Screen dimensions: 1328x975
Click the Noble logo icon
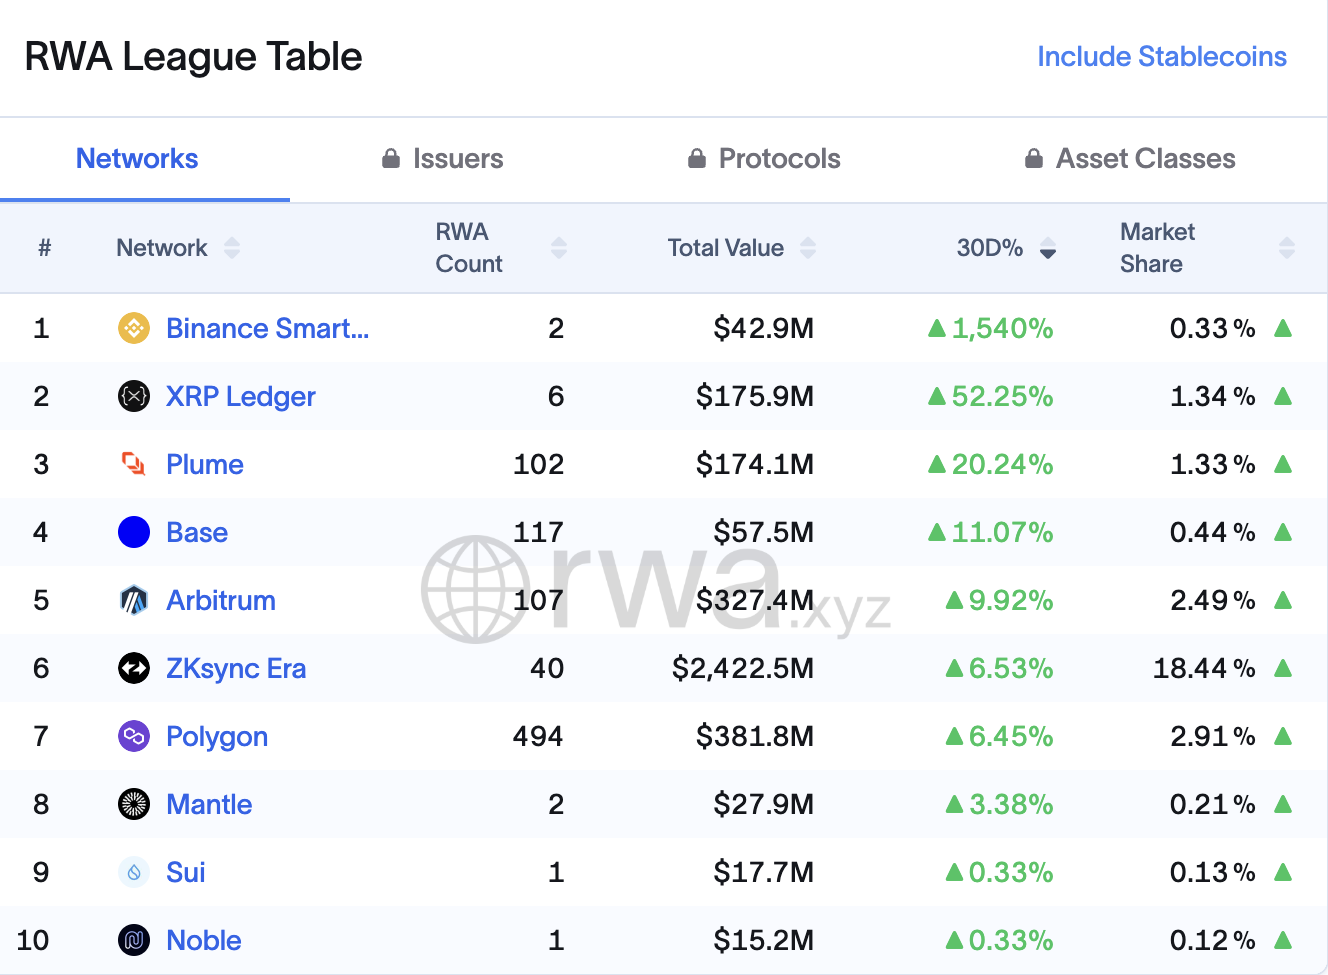[x=134, y=940]
